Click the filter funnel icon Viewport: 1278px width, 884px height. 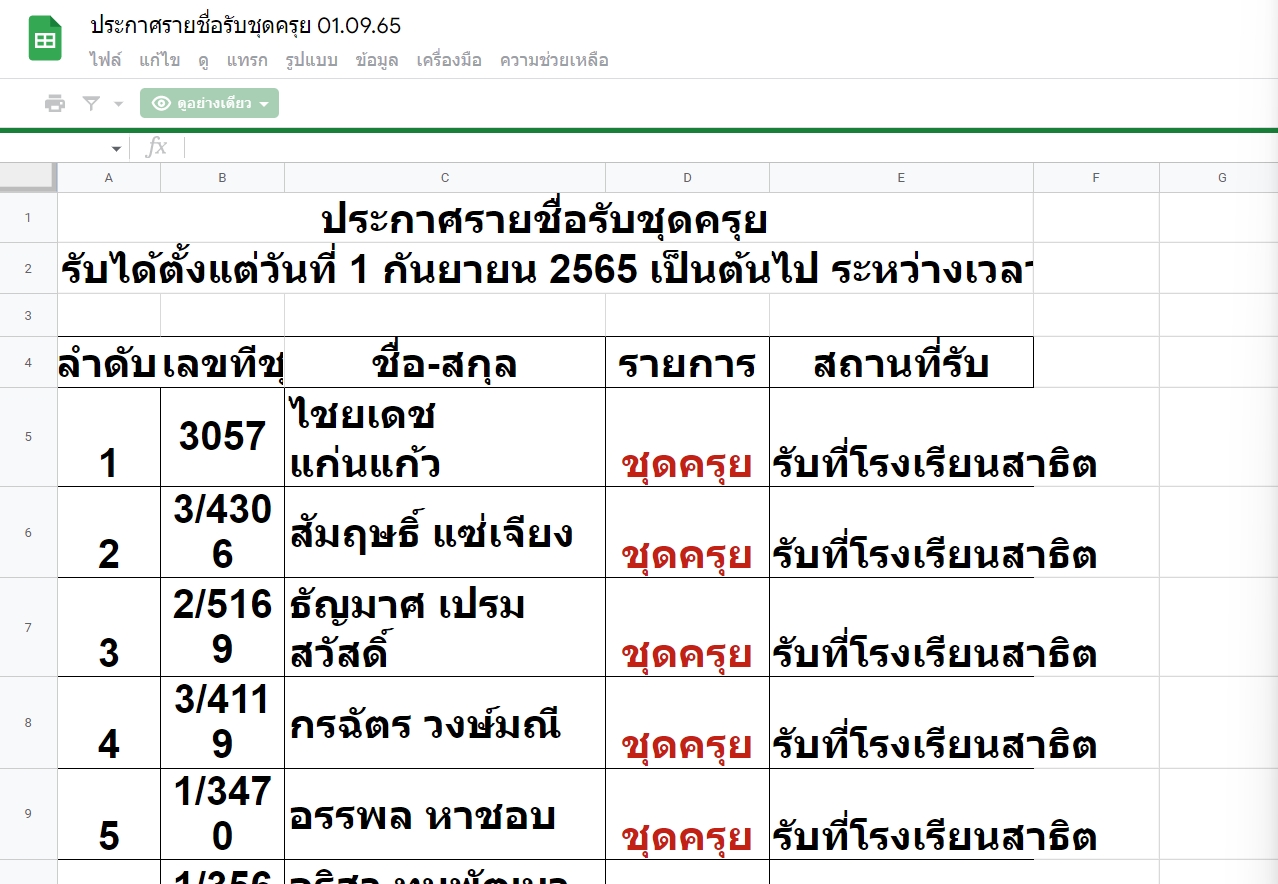click(x=91, y=104)
